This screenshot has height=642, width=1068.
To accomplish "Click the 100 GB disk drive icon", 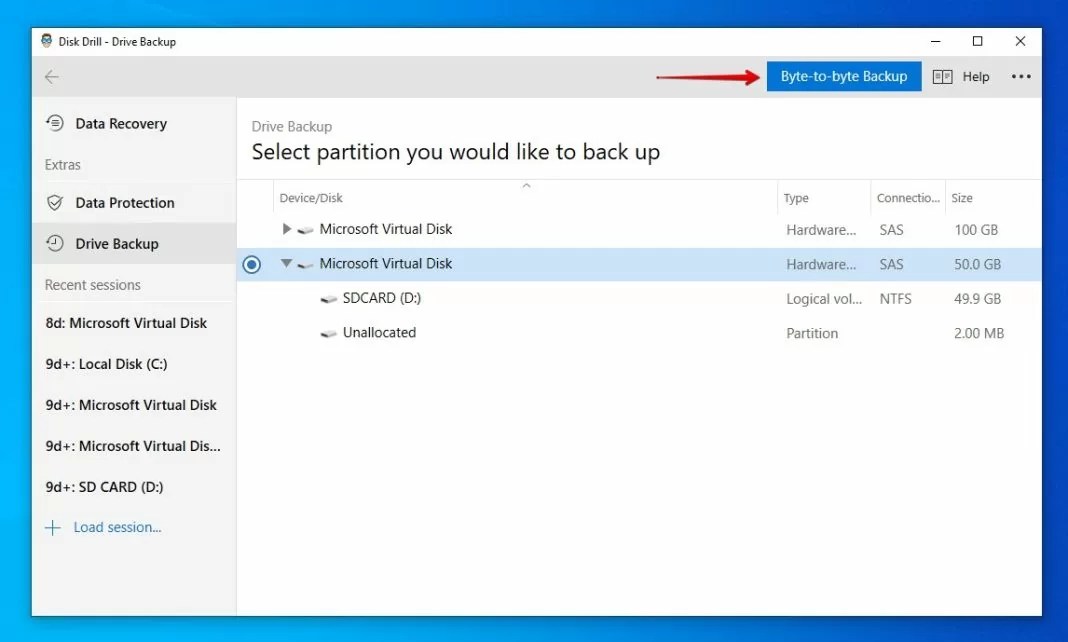I will pyautogui.click(x=306, y=230).
